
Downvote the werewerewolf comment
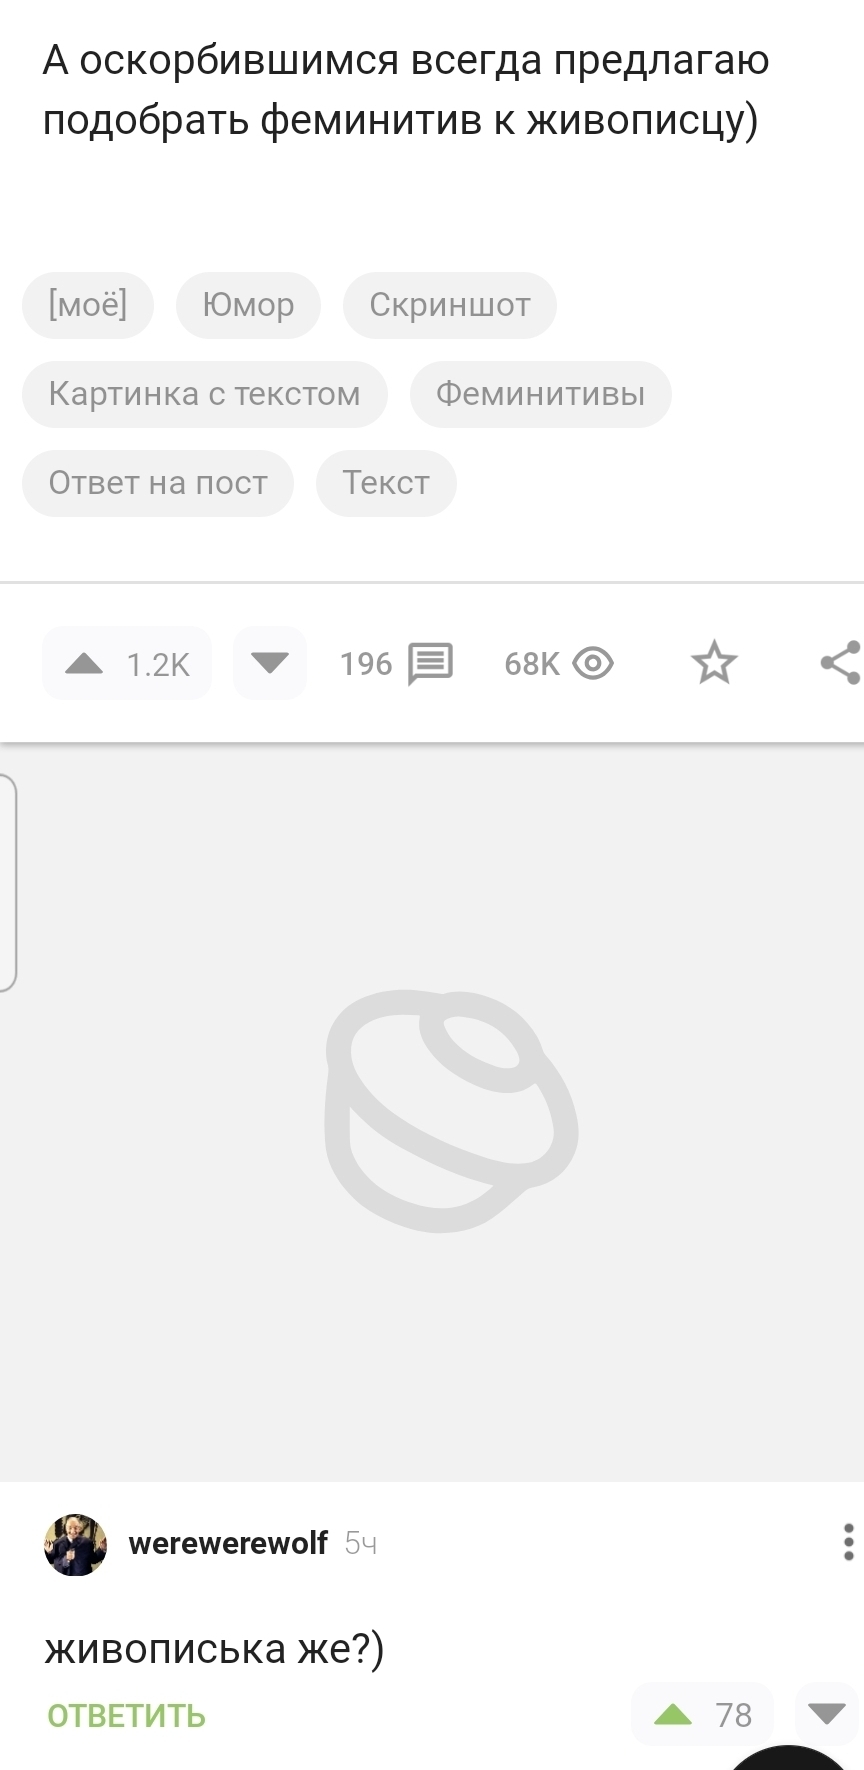[827, 1715]
